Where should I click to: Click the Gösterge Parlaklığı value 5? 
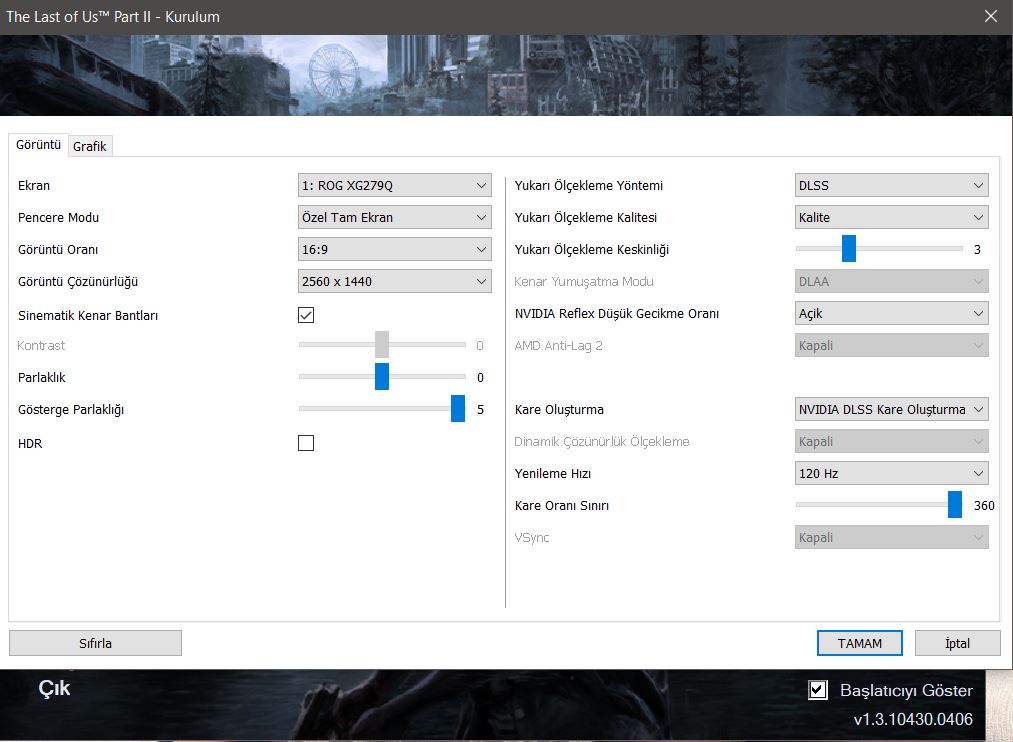tap(481, 409)
